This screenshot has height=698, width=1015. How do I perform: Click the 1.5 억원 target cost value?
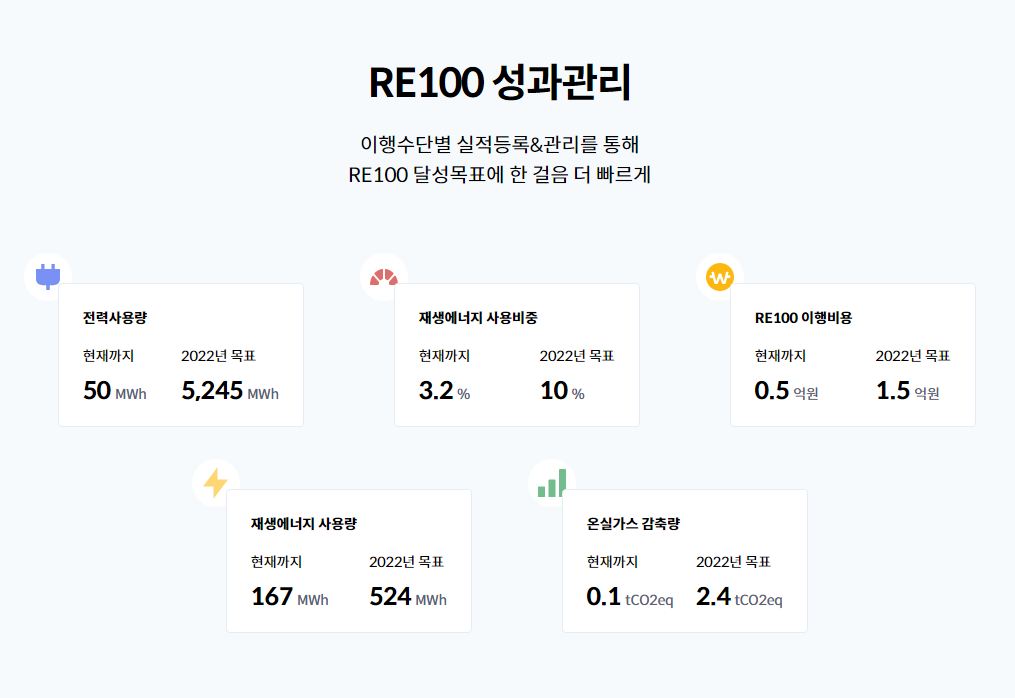tap(907, 391)
